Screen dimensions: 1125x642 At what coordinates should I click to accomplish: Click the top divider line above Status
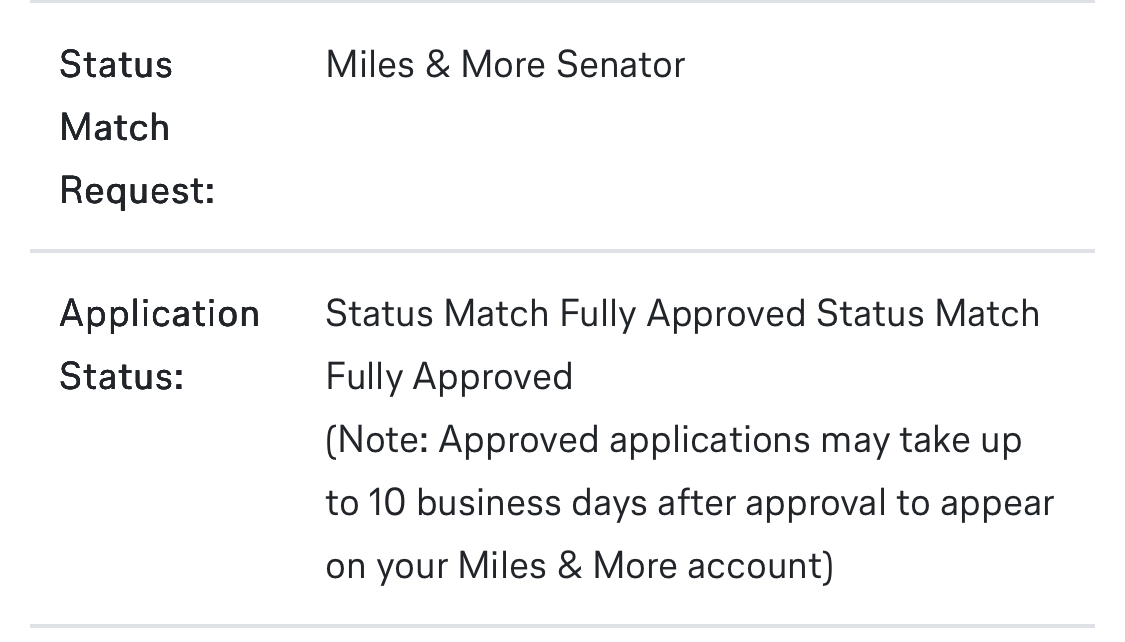tap(562, 2)
